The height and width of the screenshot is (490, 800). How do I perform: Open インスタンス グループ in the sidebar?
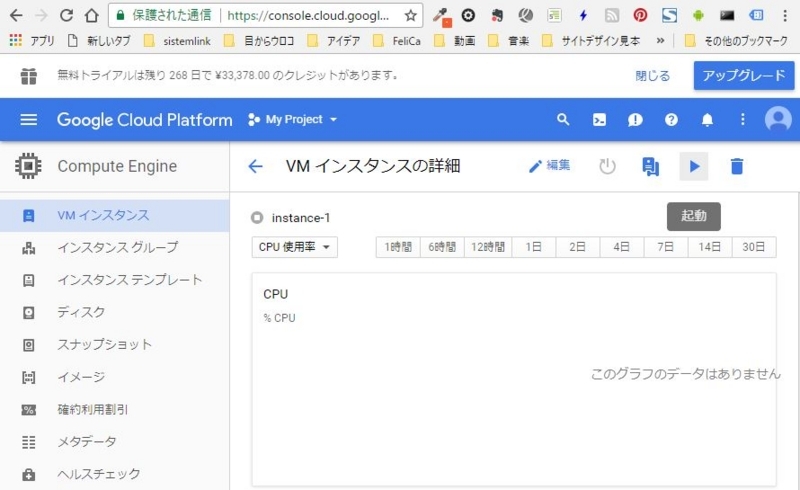pyautogui.click(x=114, y=248)
